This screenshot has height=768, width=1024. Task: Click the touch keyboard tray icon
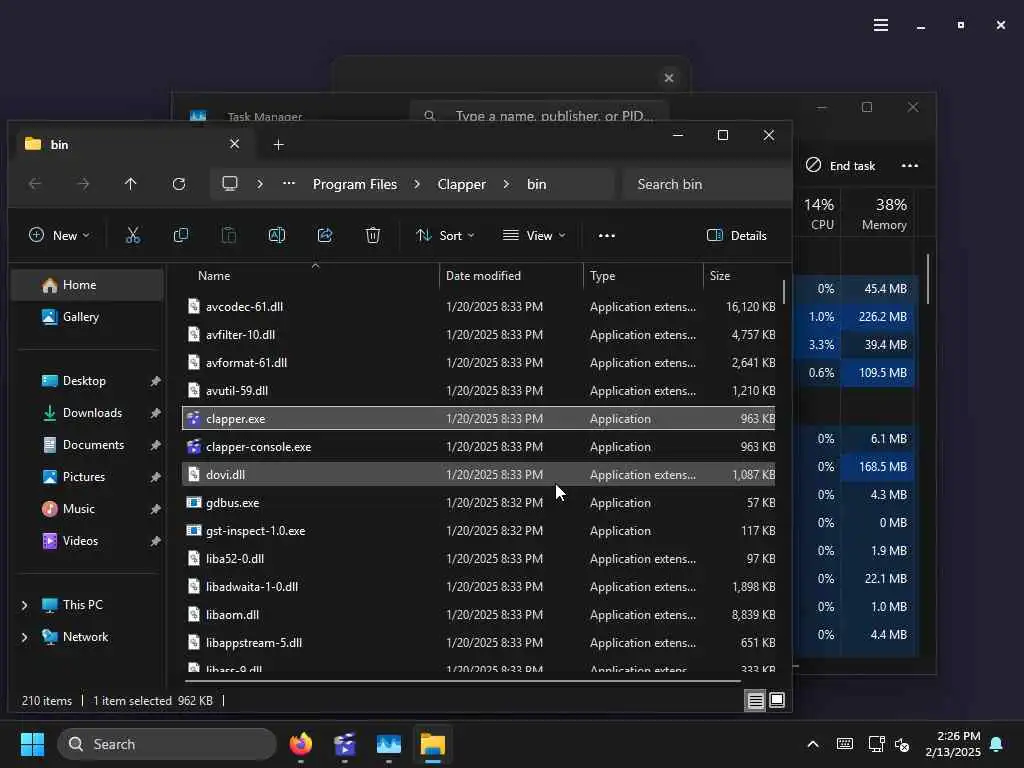pos(844,744)
